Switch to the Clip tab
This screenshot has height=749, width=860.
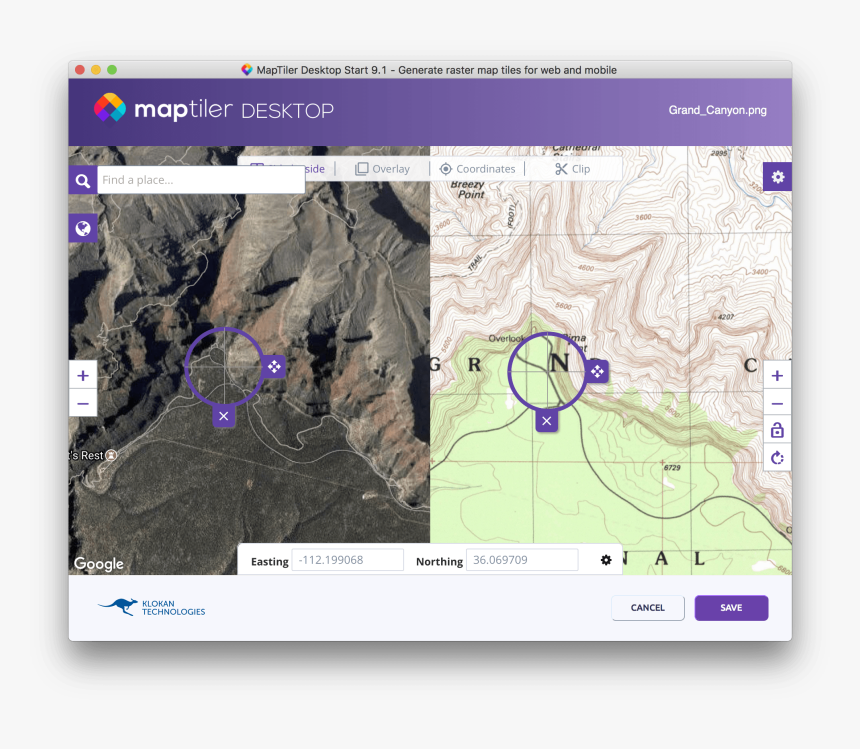[572, 169]
